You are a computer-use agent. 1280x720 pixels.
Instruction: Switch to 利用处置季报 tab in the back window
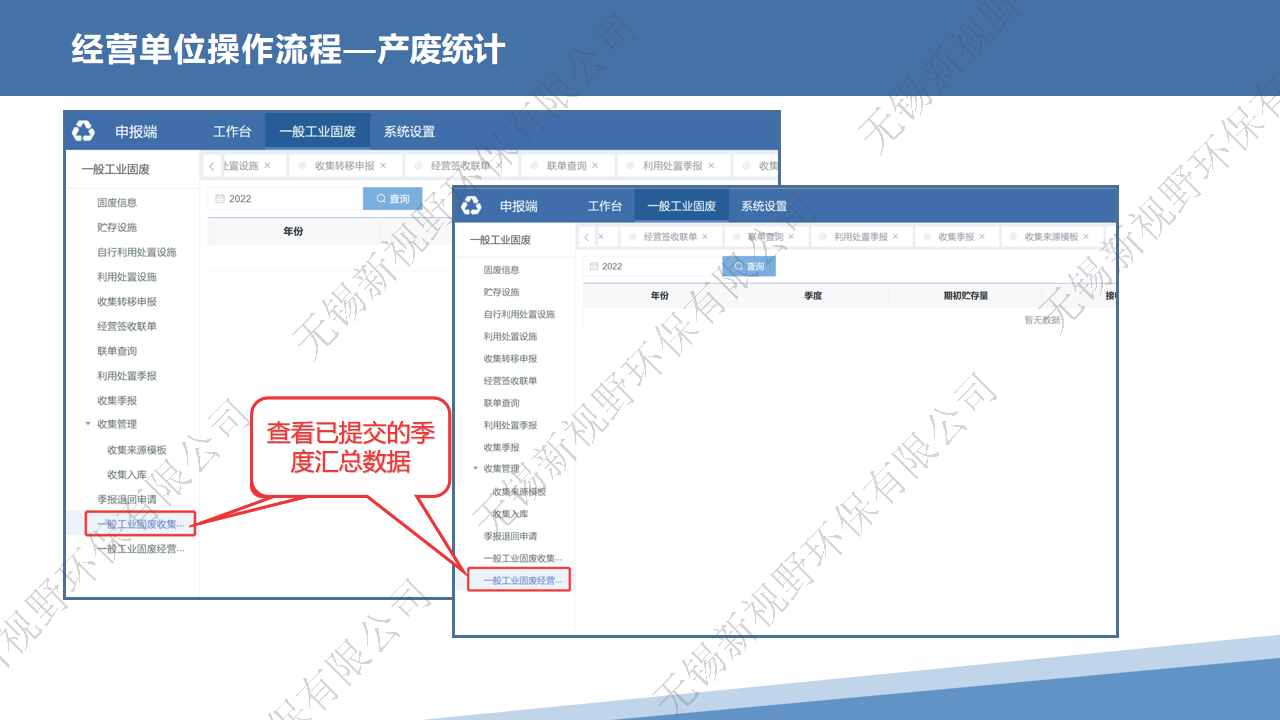click(672, 166)
